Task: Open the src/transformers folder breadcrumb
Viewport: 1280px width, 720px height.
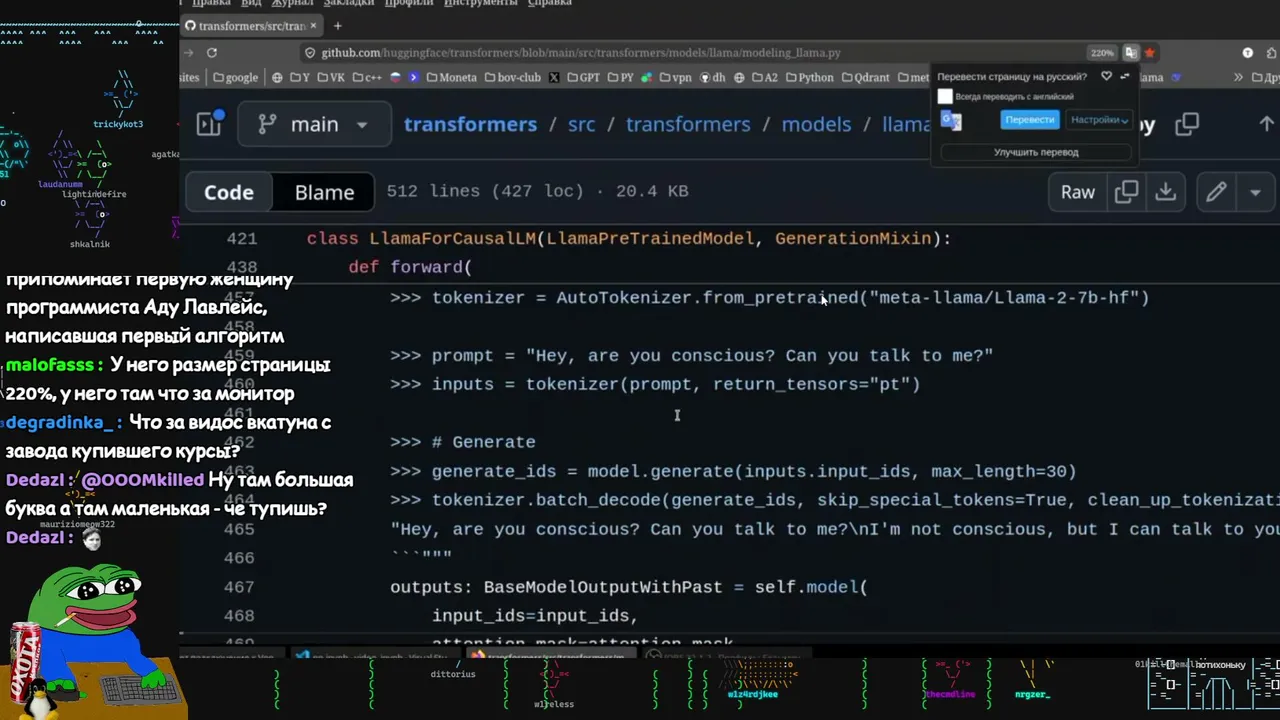Action: point(688,124)
